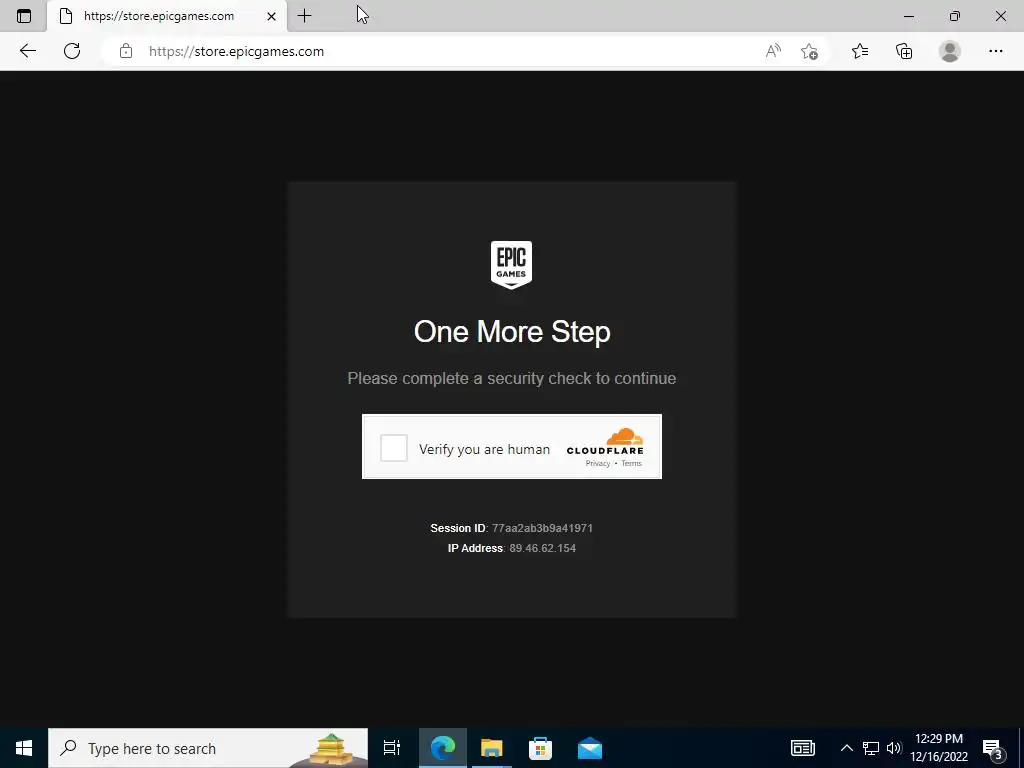Open the Favorites list
The width and height of the screenshot is (1024, 768).
click(860, 51)
